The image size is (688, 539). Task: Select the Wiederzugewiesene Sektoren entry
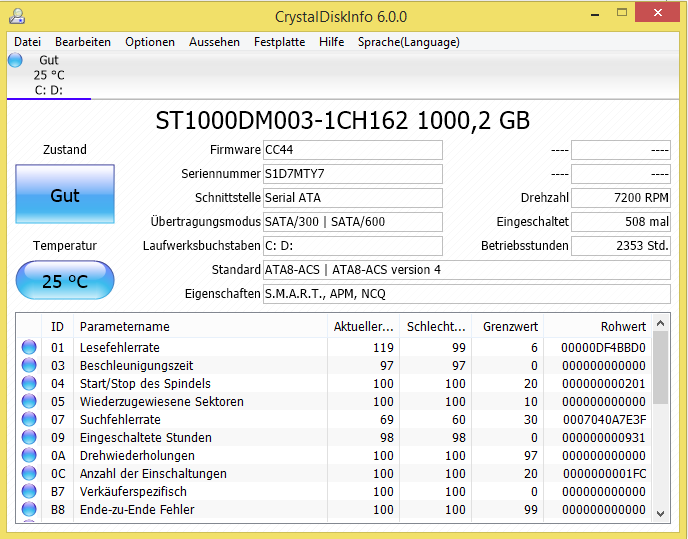tap(161, 402)
